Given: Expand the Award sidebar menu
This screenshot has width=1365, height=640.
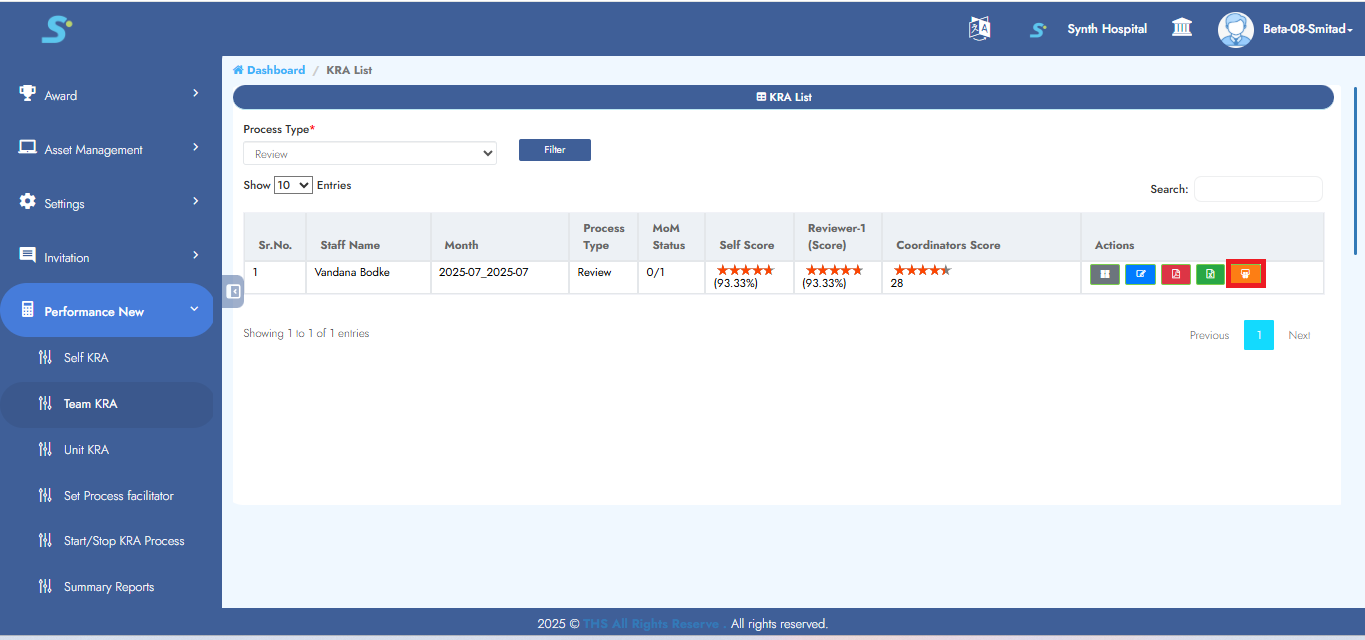Looking at the screenshot, I should click(110, 95).
